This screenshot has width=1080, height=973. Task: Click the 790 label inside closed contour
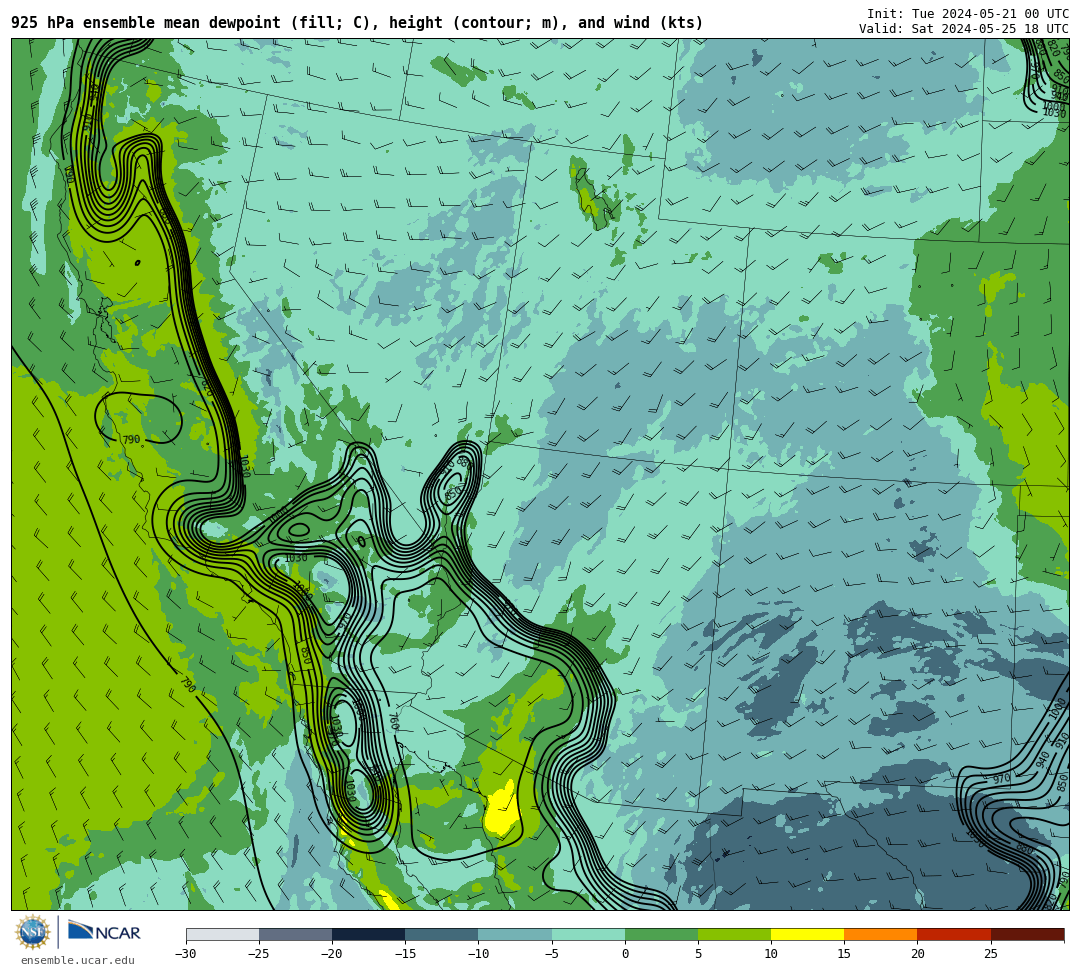pyautogui.click(x=131, y=439)
